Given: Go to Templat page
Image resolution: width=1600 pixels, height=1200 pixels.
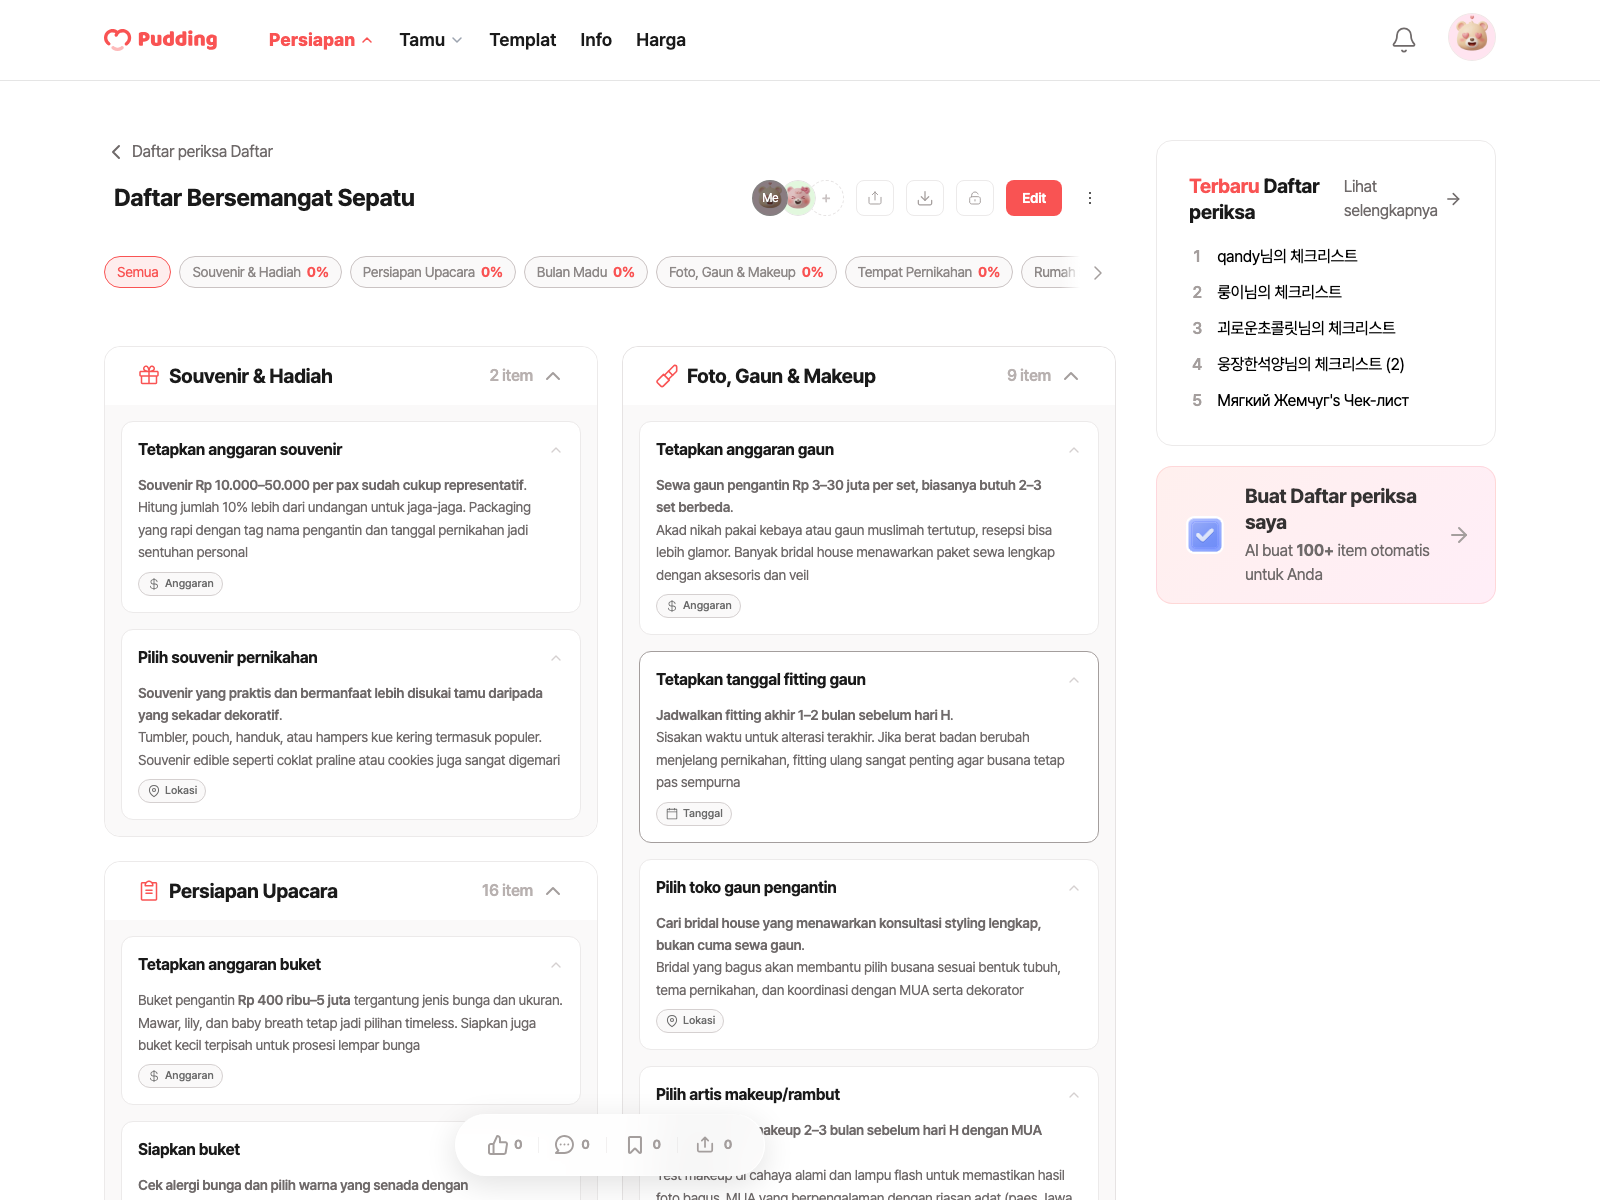Looking at the screenshot, I should (x=523, y=40).
